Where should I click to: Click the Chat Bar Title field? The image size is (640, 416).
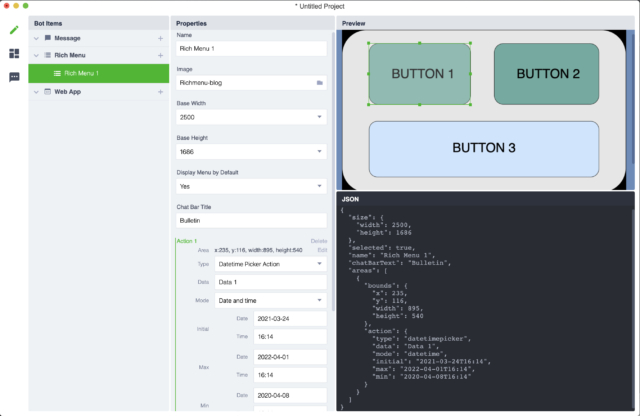coord(251,220)
